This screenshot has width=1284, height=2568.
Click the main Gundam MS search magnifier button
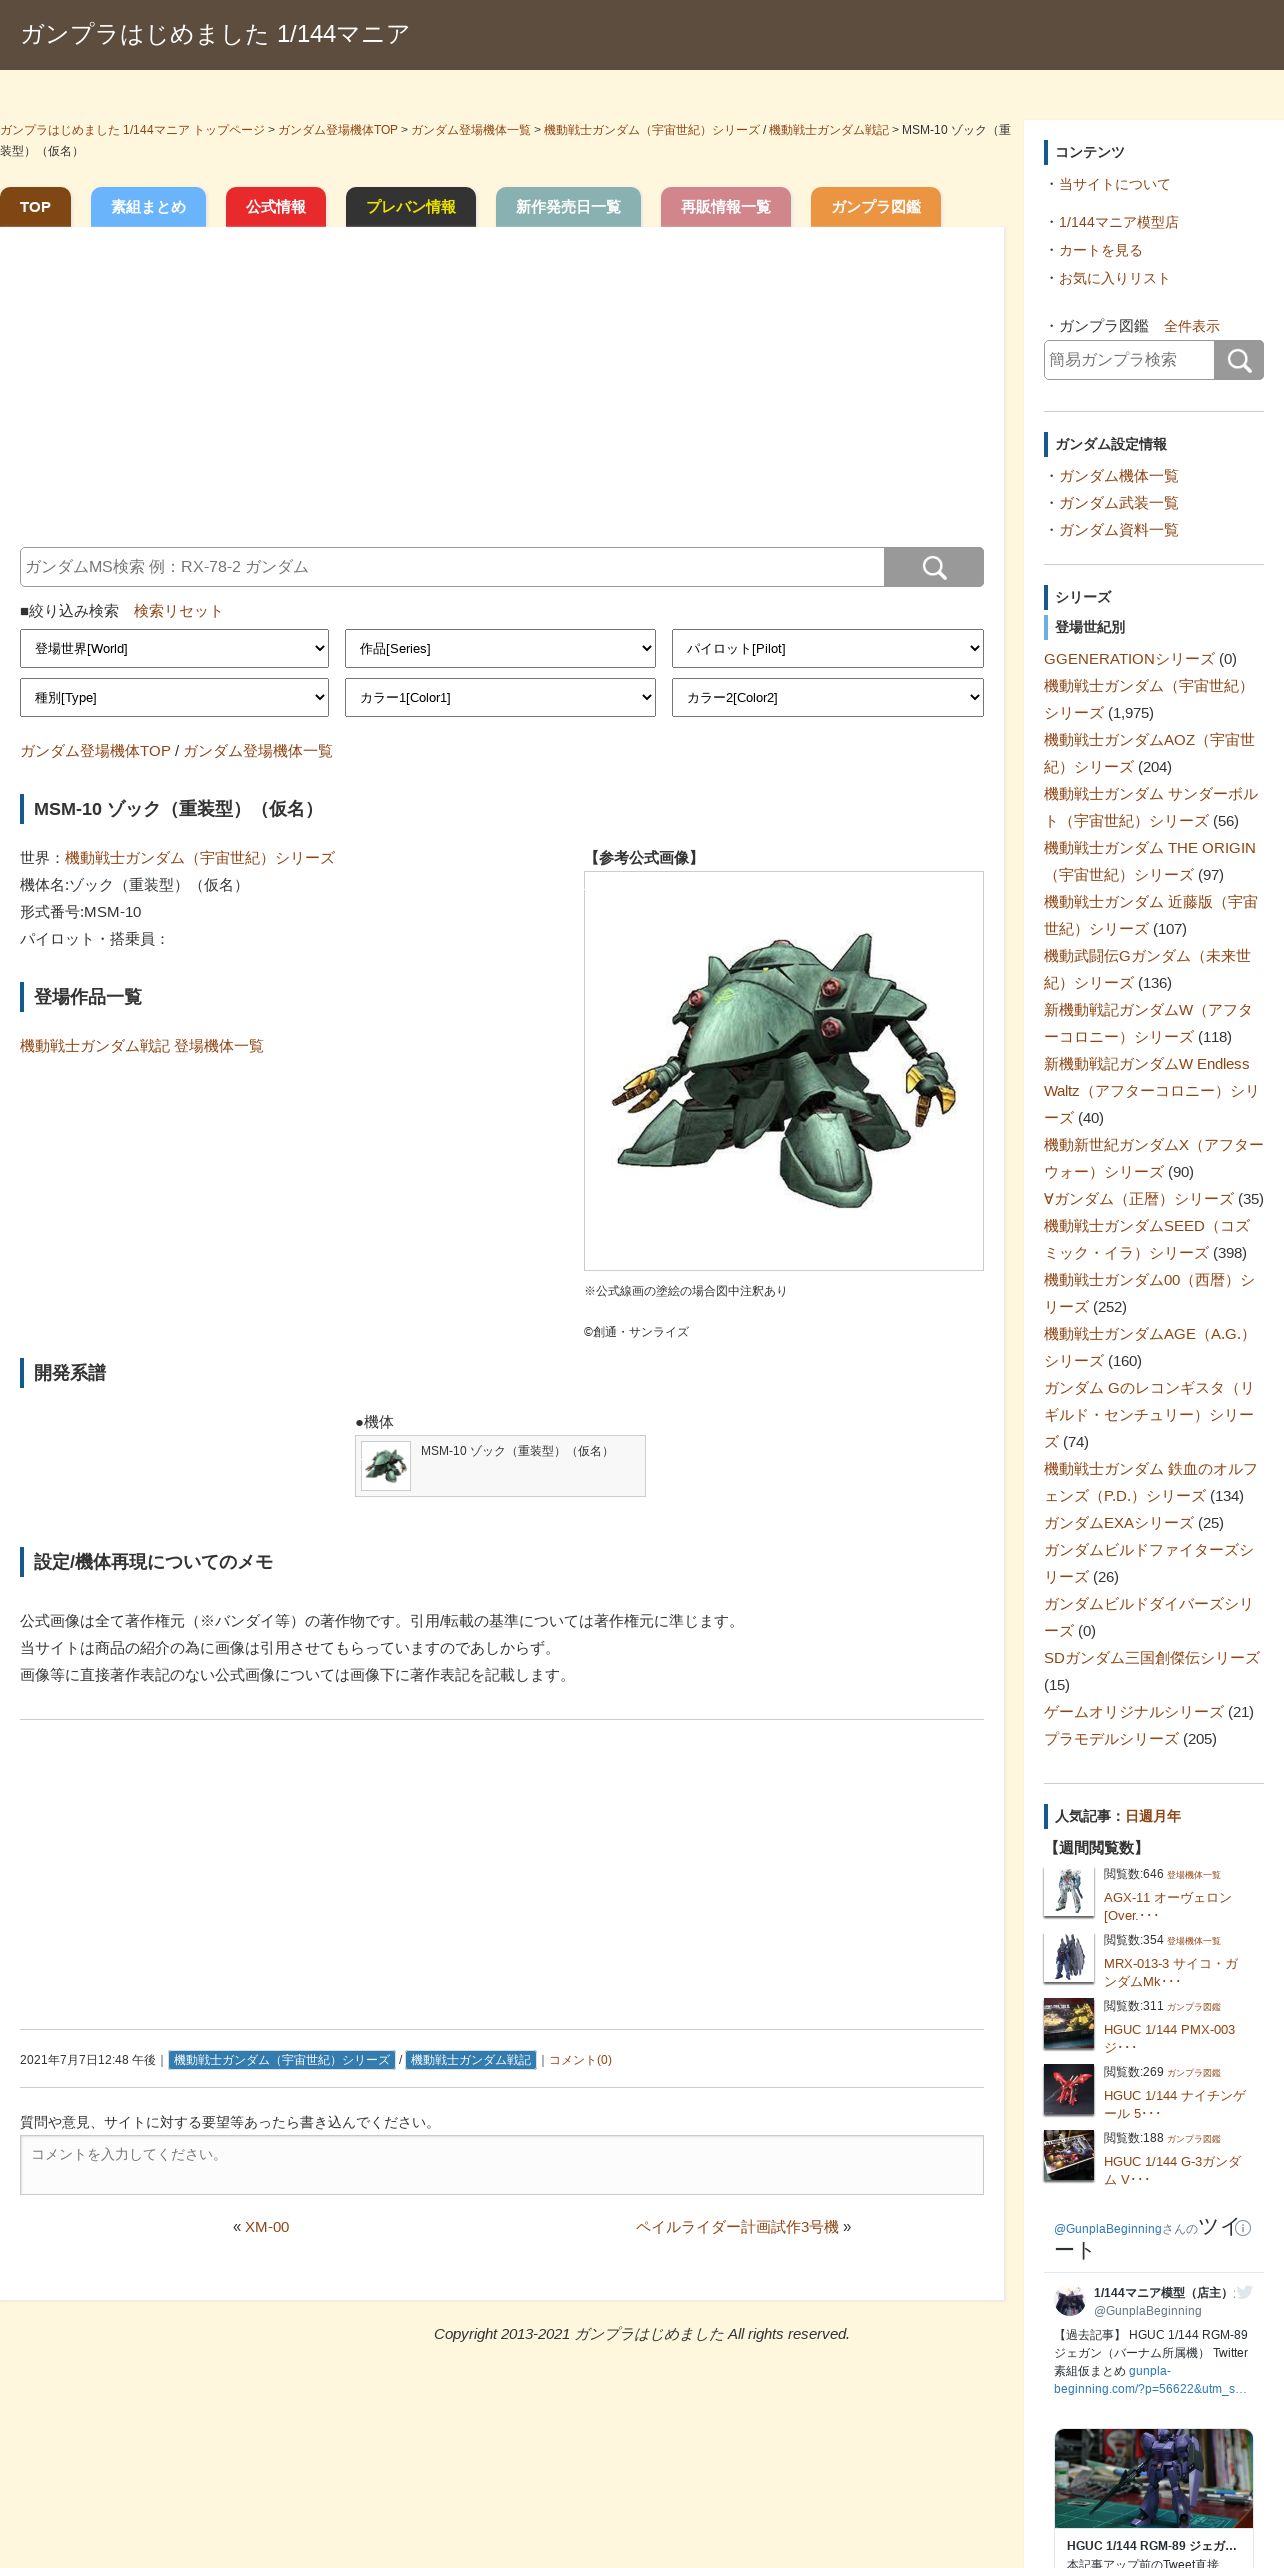(934, 567)
